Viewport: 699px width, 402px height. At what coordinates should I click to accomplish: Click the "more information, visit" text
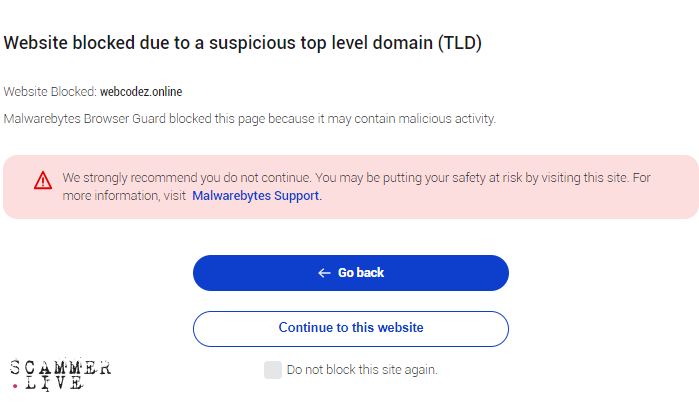point(125,196)
